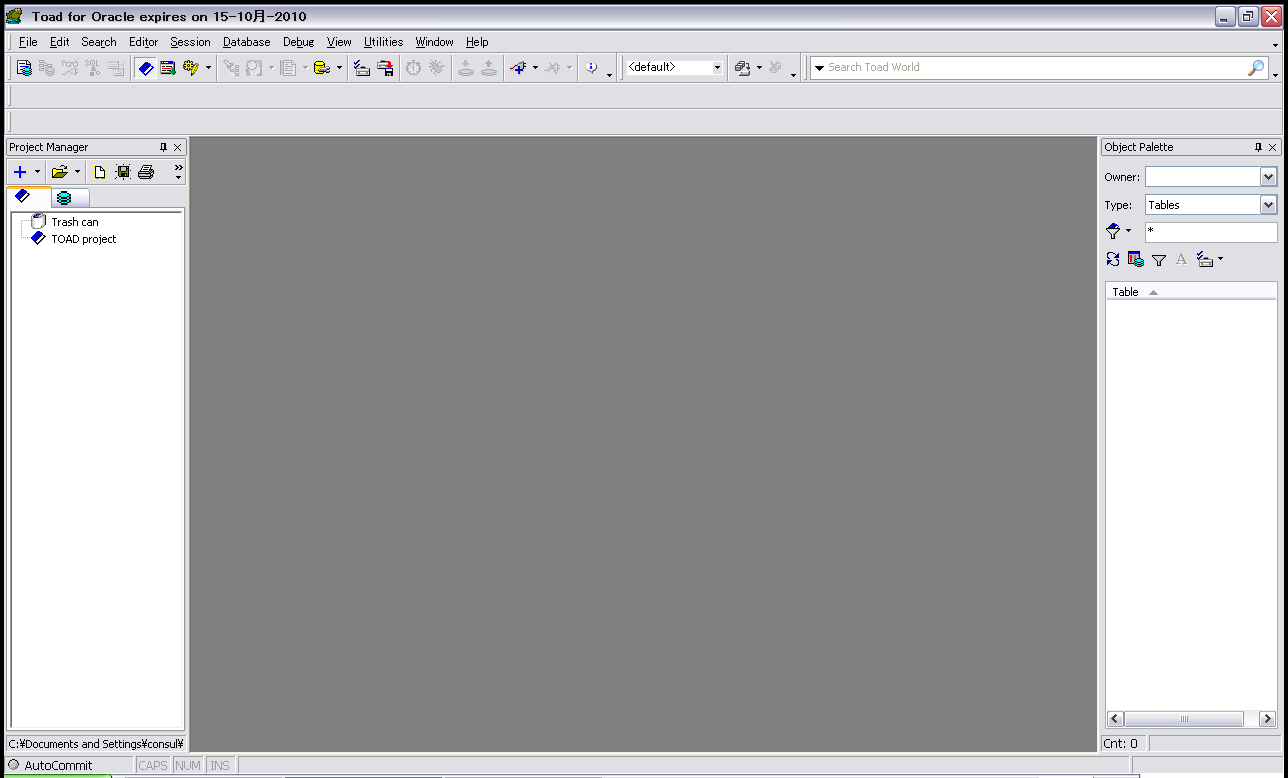This screenshot has width=1288, height=778.
Task: Click the gear-and-pencil options toolbar icon
Action: (190, 68)
